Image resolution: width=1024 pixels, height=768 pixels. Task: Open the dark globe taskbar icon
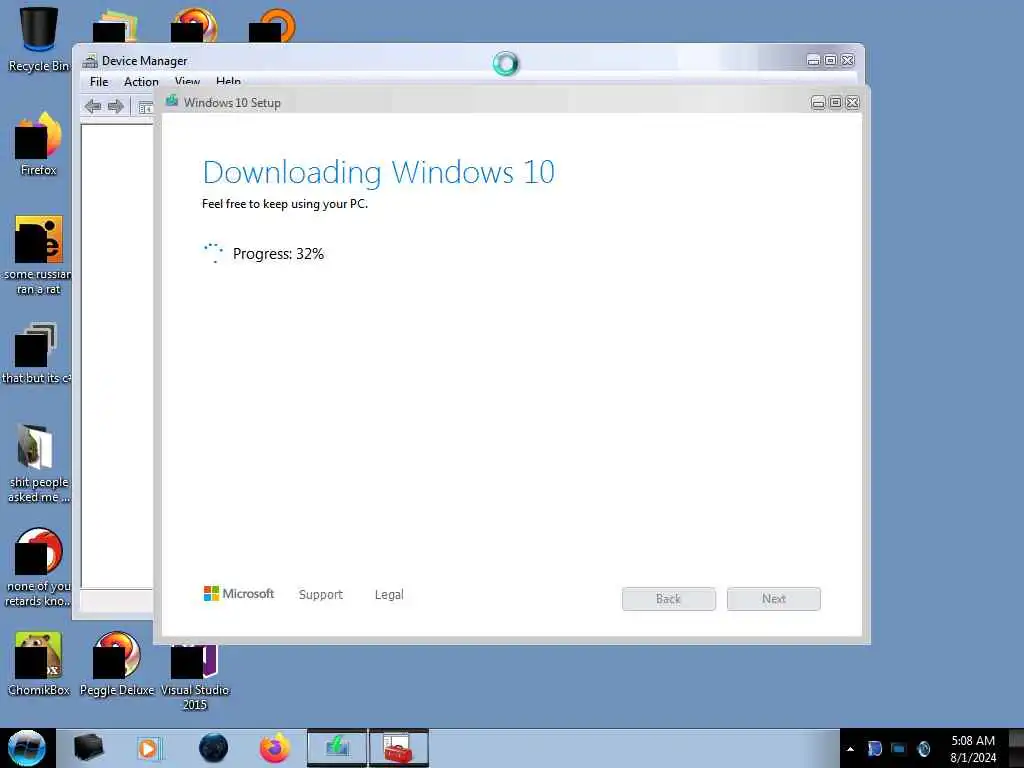pyautogui.click(x=213, y=748)
